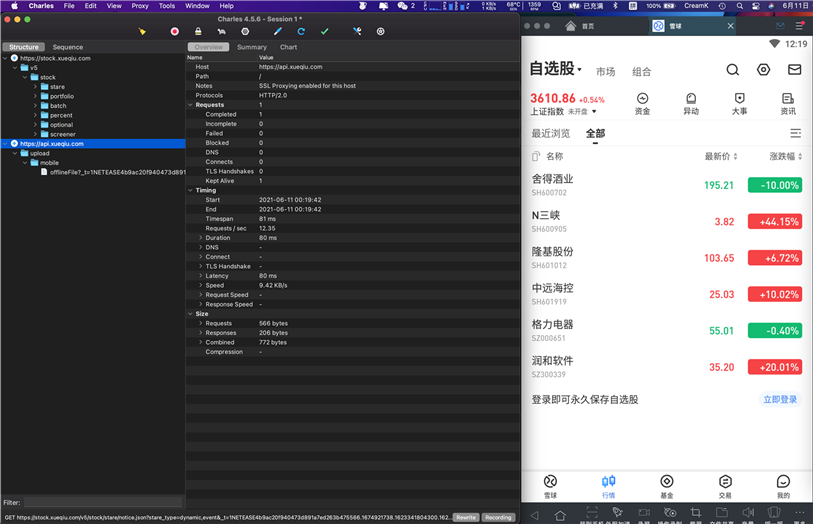Open 大事 events icon

(x=739, y=104)
